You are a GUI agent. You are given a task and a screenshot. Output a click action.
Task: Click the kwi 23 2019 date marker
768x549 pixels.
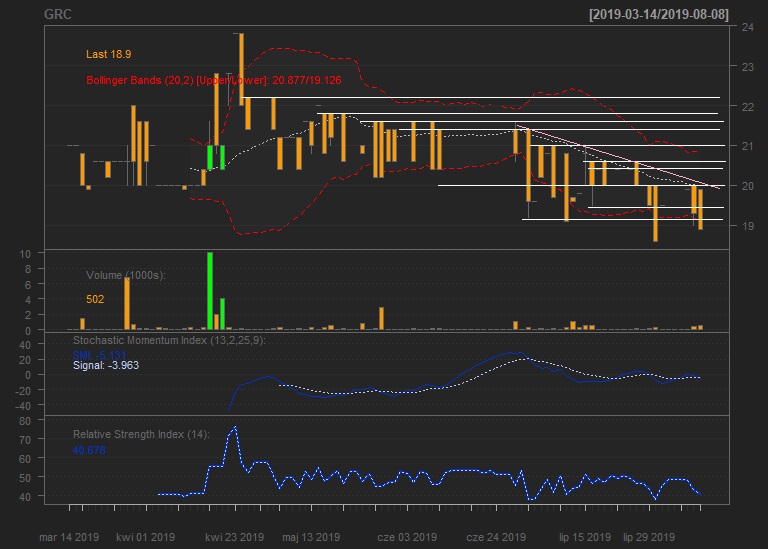pyautogui.click(x=235, y=536)
